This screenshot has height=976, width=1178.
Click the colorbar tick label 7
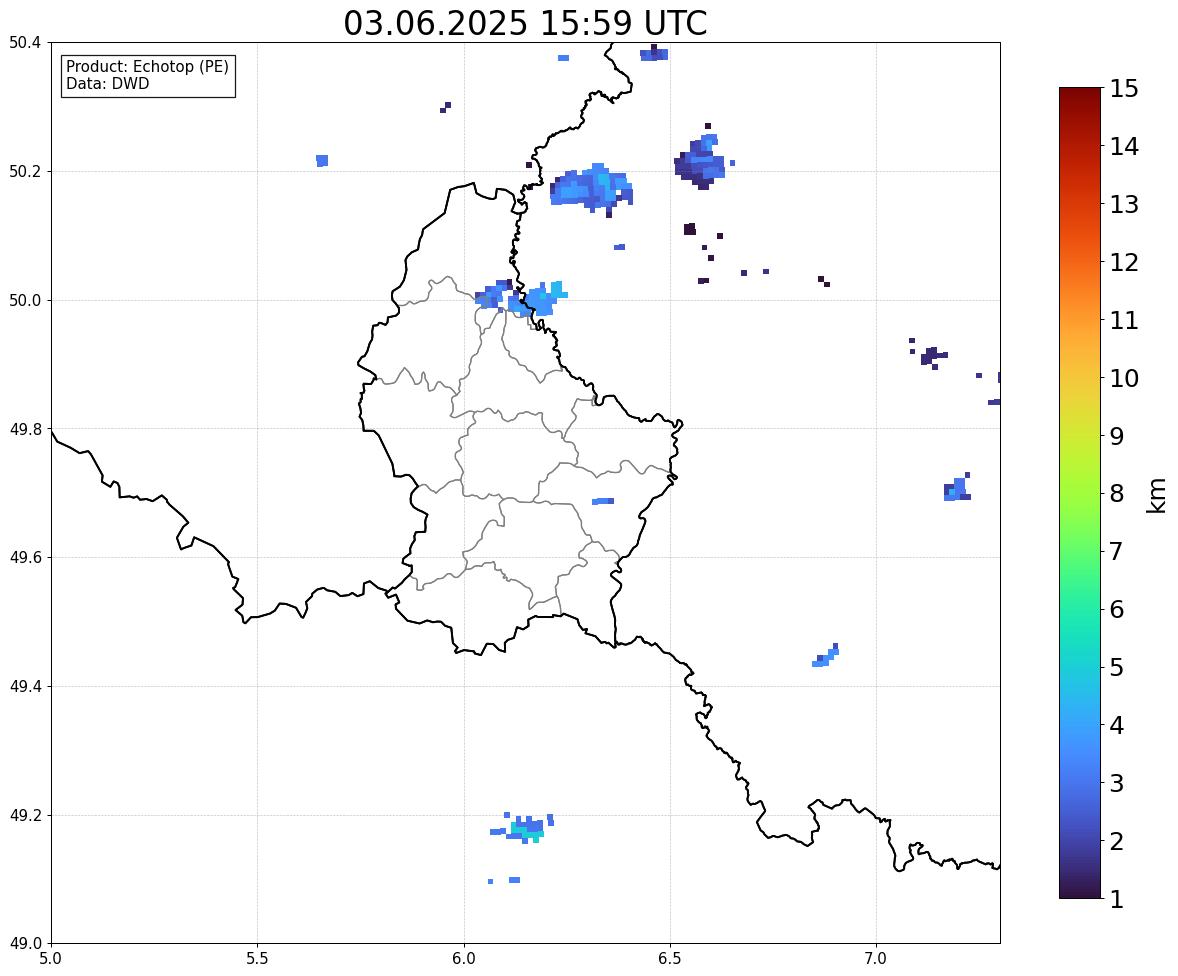click(x=1116, y=551)
